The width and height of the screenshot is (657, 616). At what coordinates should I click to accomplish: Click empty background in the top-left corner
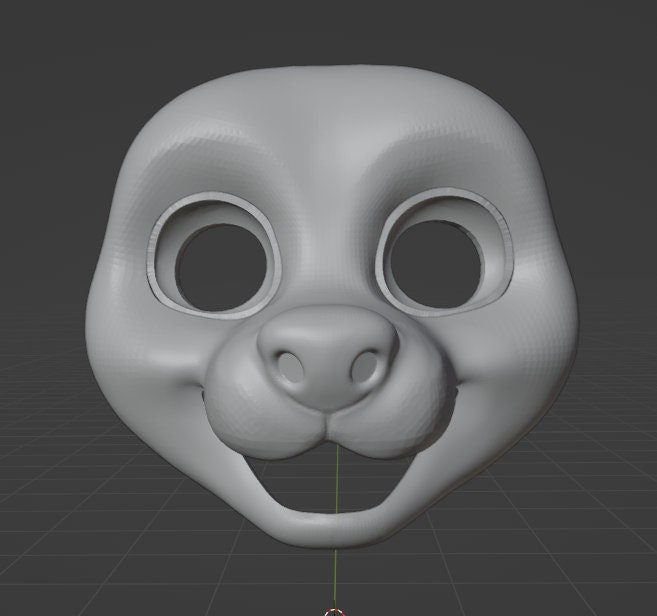click(x=40, y=40)
